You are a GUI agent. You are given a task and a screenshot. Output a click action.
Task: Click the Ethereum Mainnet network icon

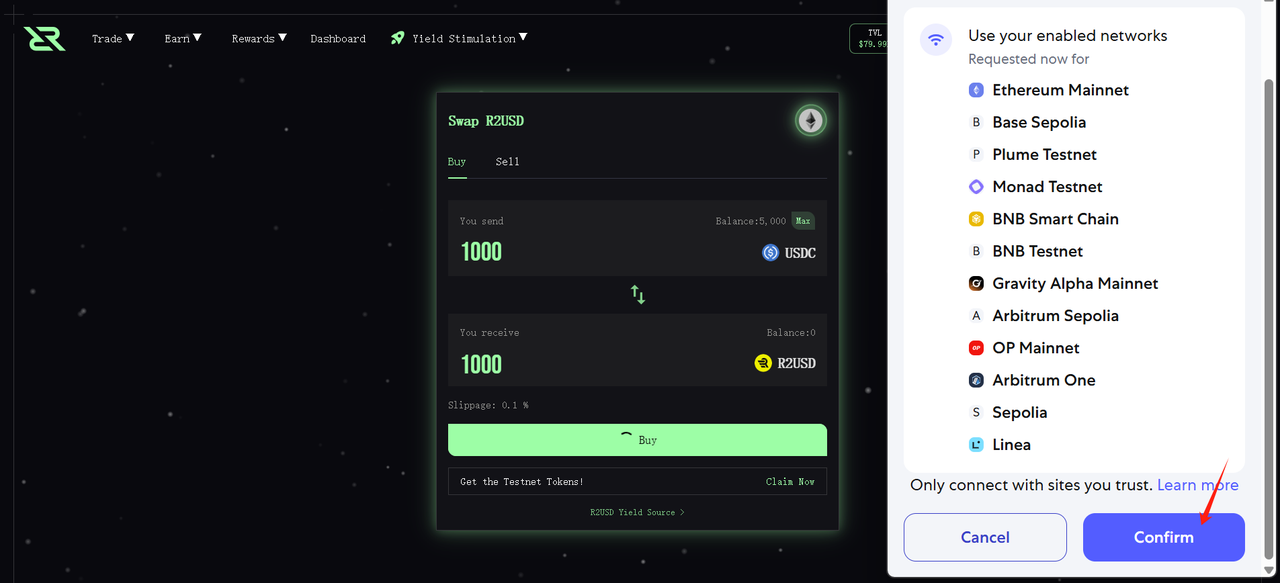[x=976, y=90]
